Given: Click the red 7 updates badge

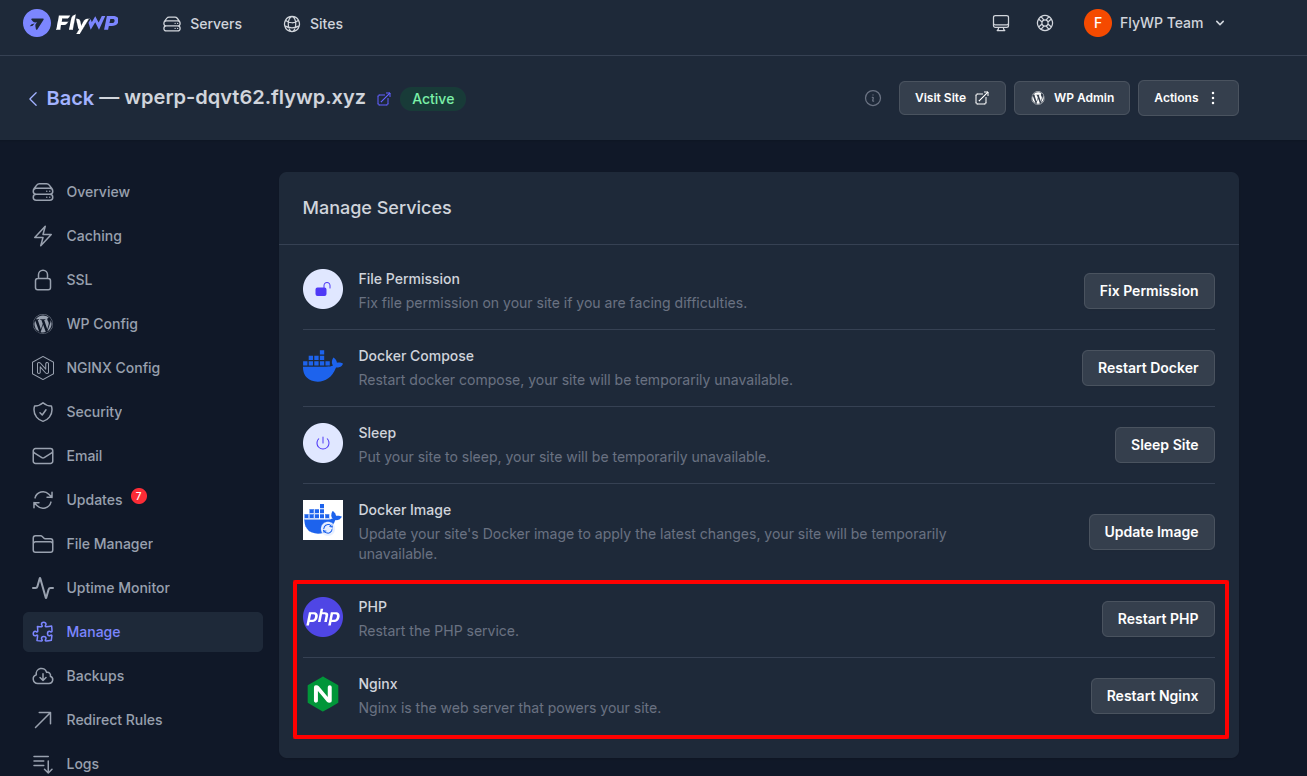Looking at the screenshot, I should (139, 496).
